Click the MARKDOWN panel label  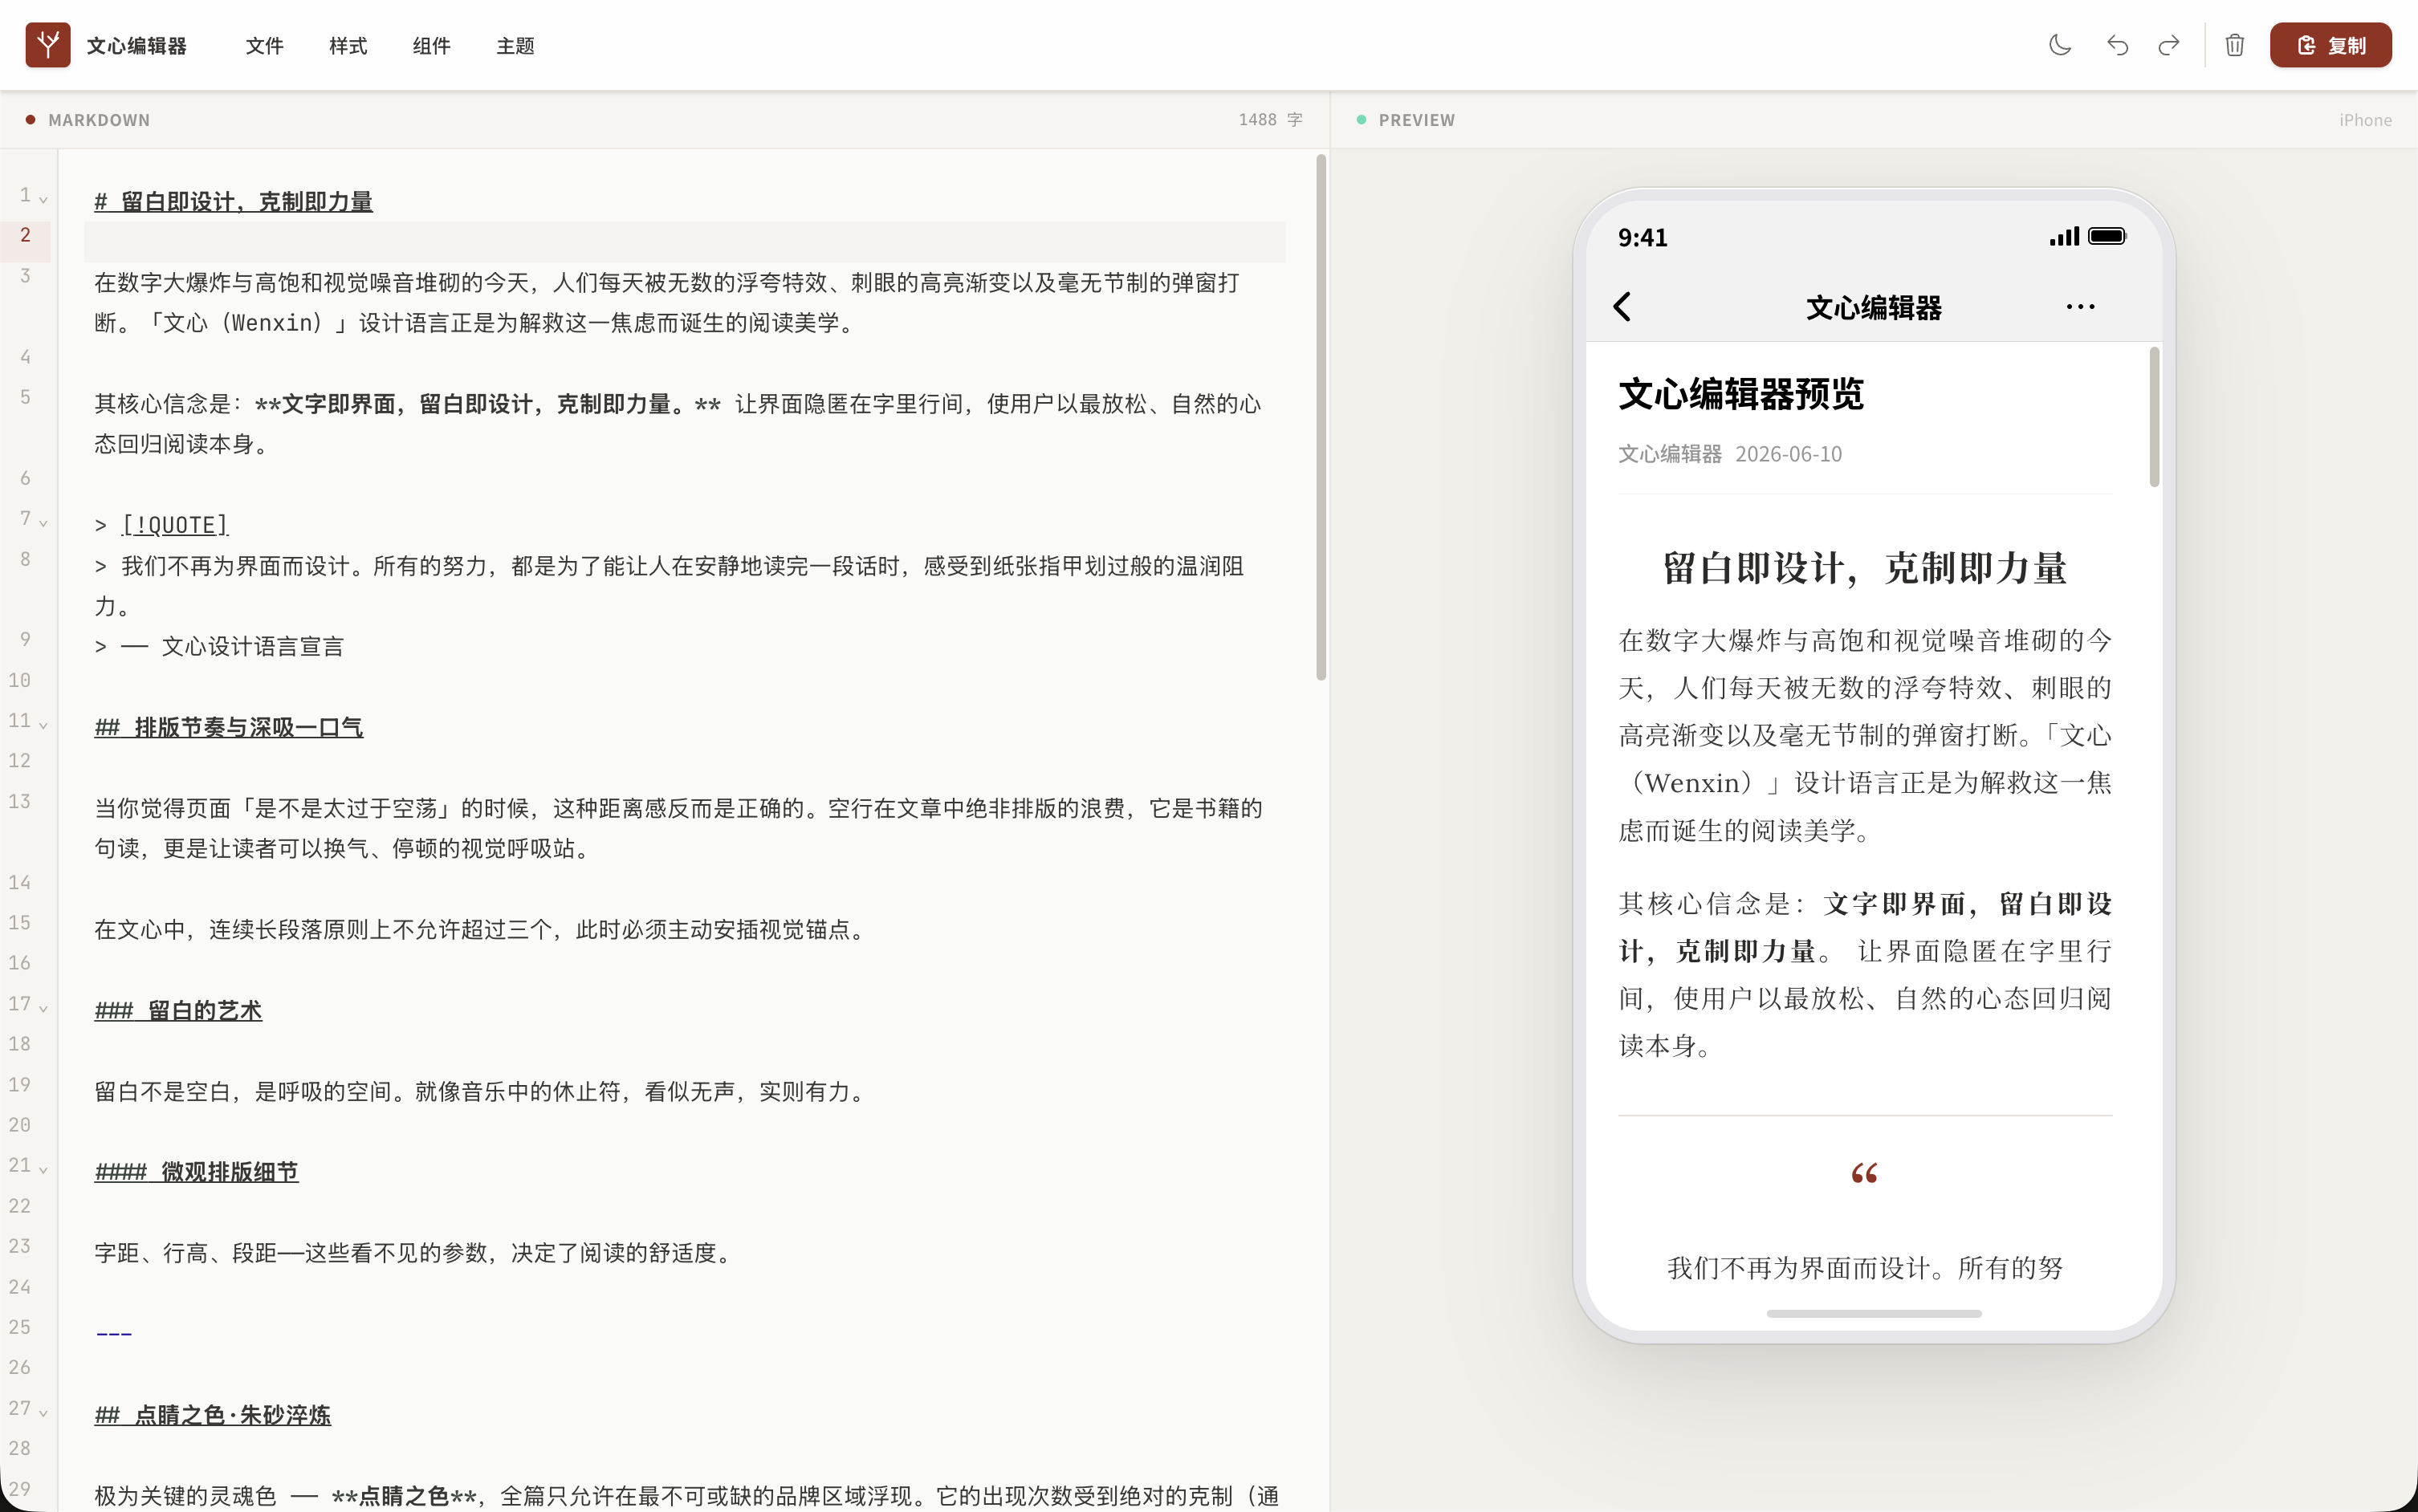pos(99,120)
